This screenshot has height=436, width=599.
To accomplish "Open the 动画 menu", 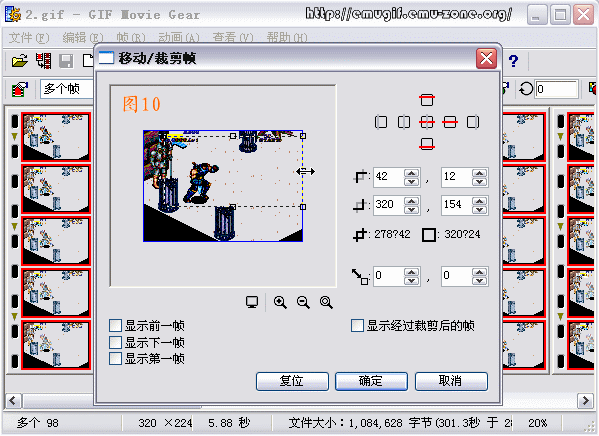I will tap(179, 37).
